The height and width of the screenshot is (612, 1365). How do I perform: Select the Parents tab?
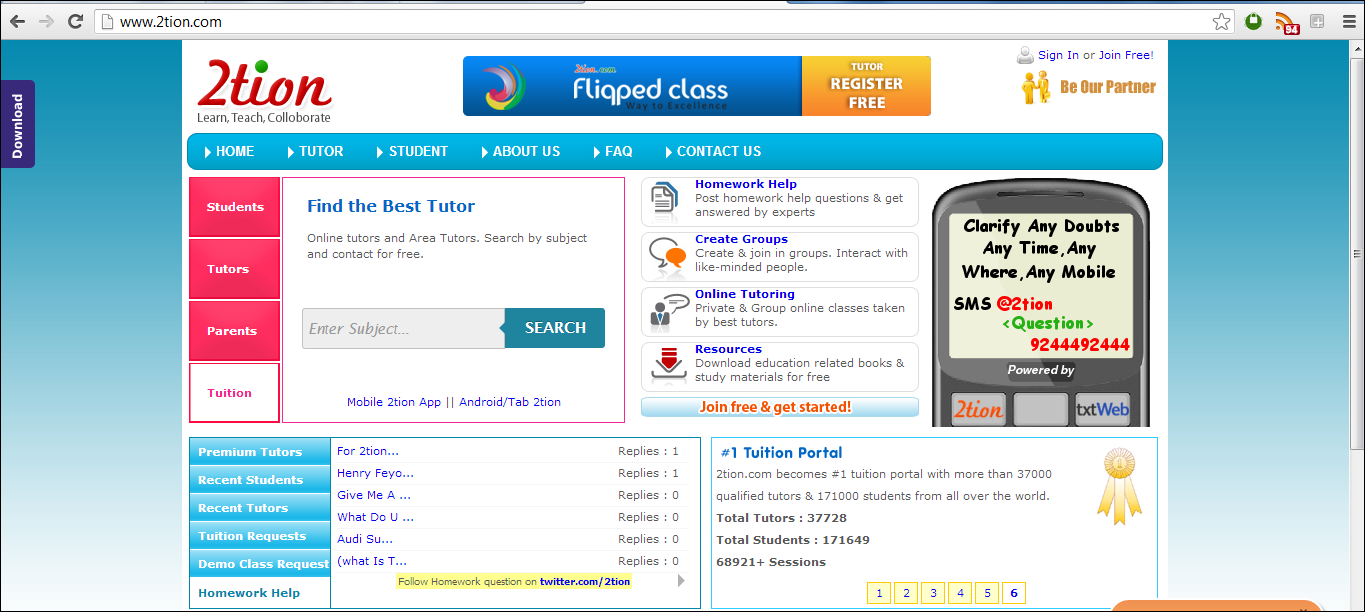coord(235,331)
